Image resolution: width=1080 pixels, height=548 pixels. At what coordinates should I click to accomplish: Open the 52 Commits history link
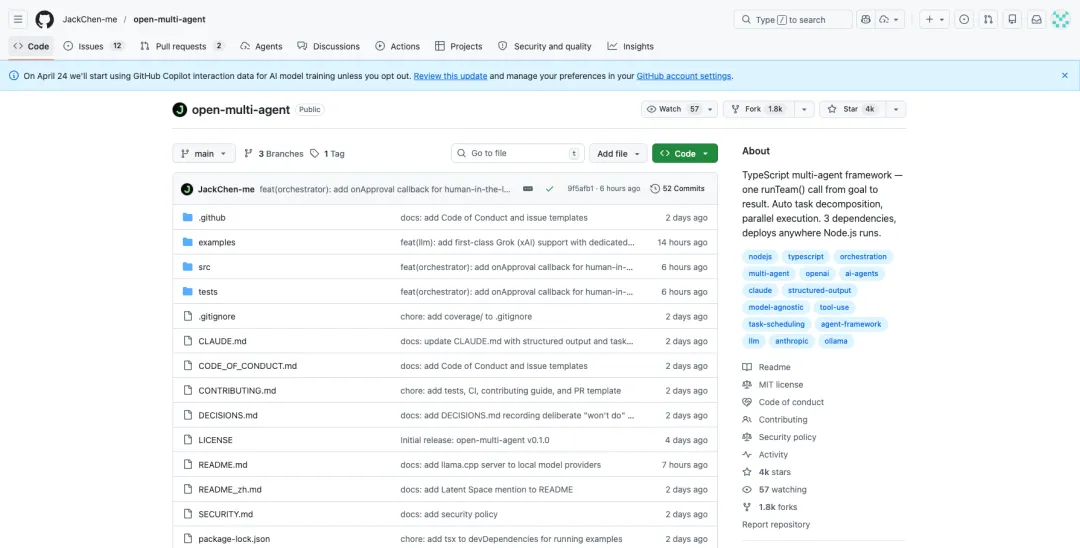(x=678, y=189)
